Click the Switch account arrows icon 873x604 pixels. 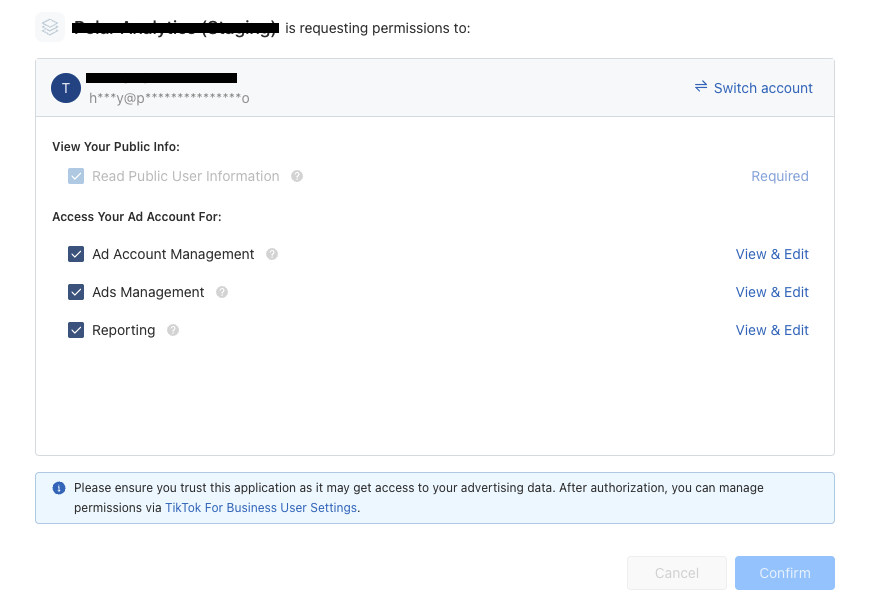701,87
